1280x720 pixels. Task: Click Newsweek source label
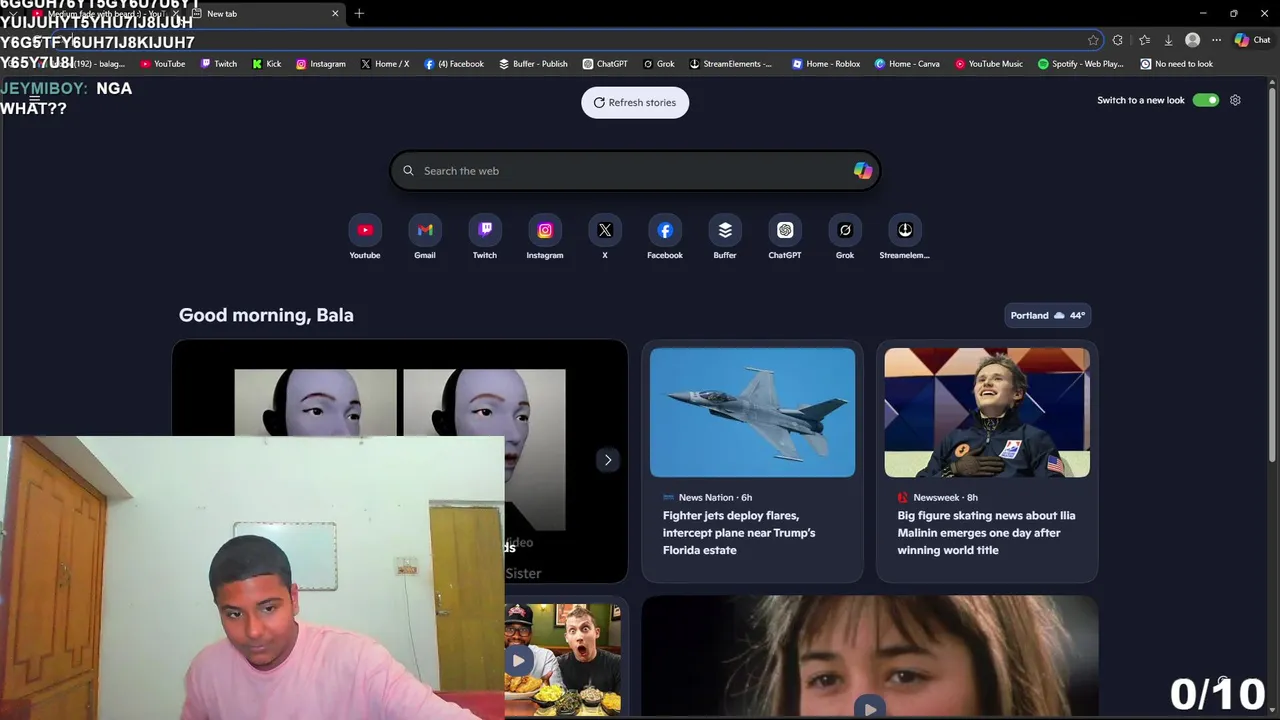point(936,497)
